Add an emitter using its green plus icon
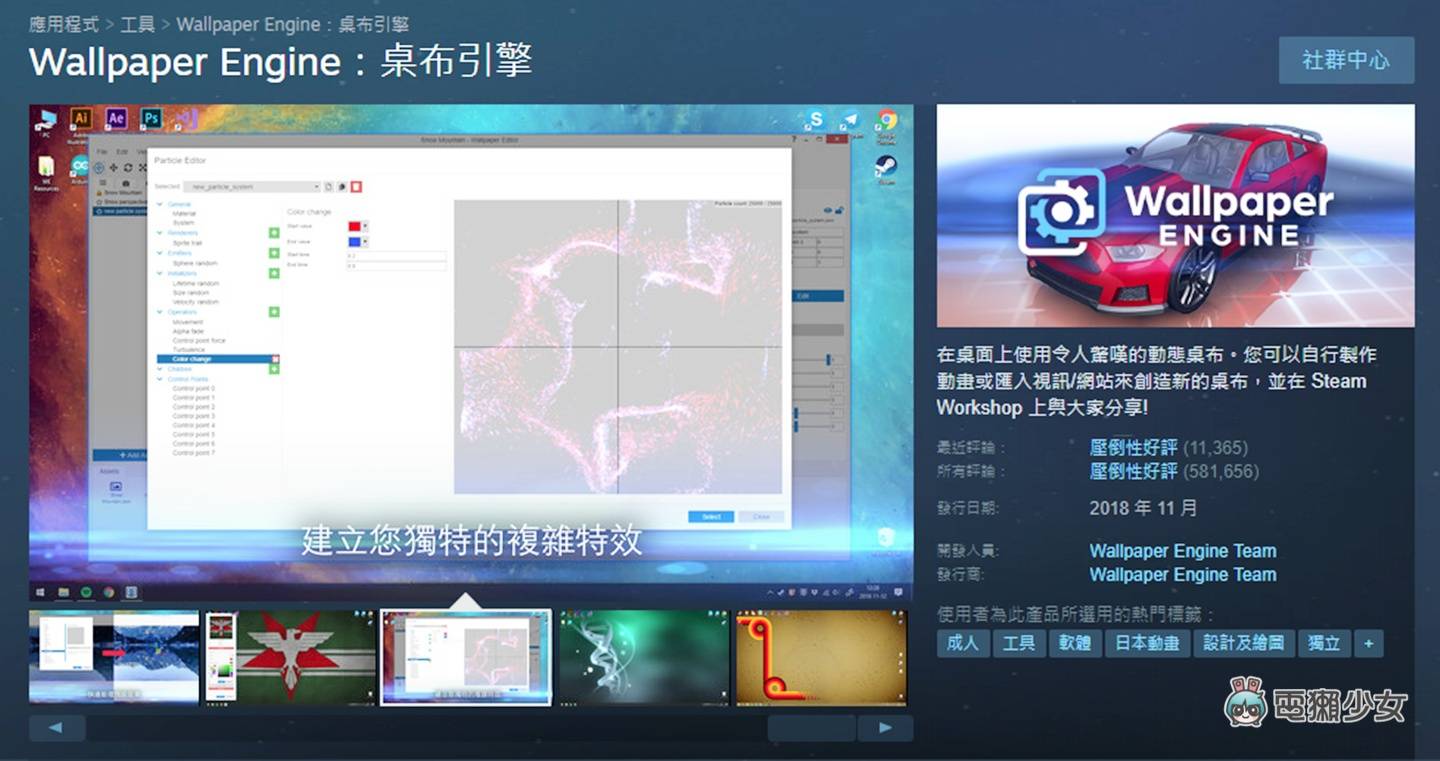Image resolution: width=1440 pixels, height=761 pixels. pos(275,251)
